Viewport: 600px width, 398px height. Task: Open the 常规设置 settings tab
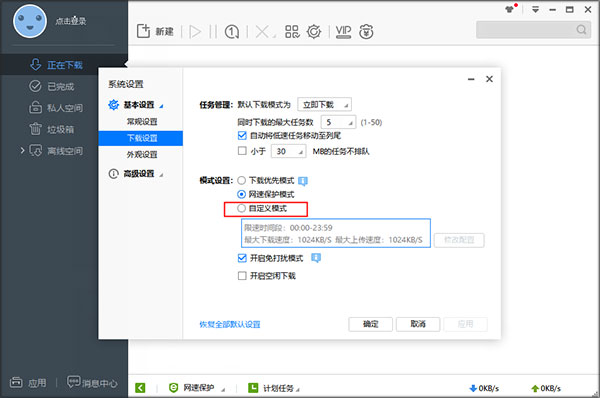(142, 121)
